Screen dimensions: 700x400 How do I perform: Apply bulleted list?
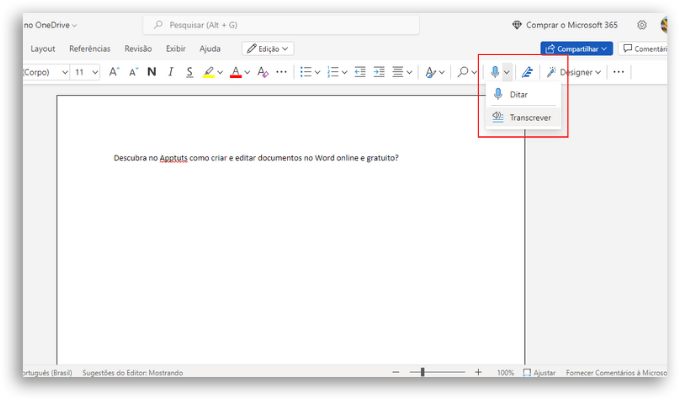306,72
